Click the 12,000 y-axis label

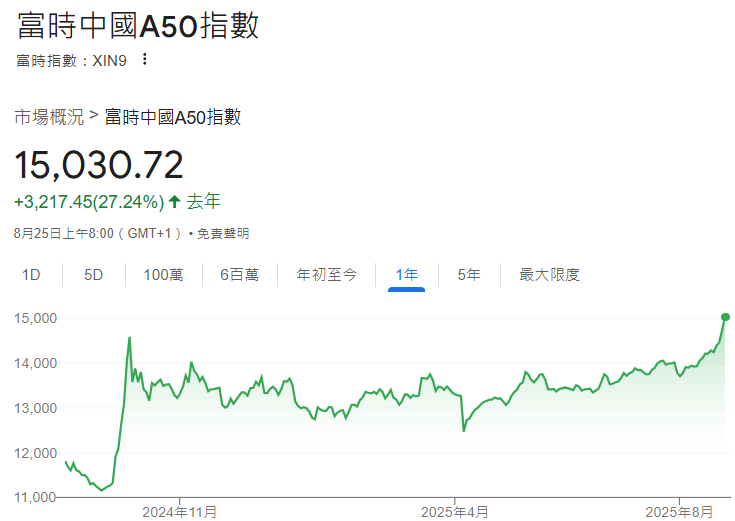point(35,453)
